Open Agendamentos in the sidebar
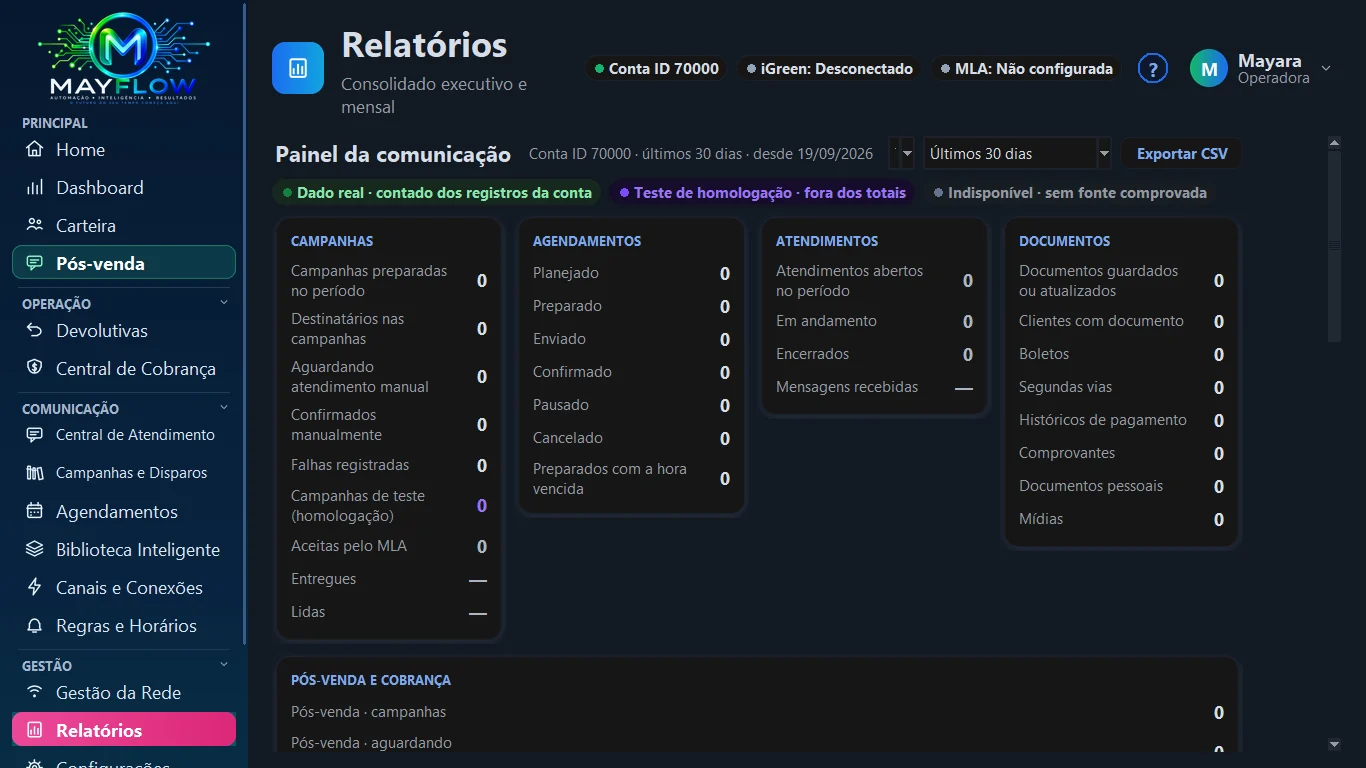This screenshot has width=1366, height=768. point(124,512)
